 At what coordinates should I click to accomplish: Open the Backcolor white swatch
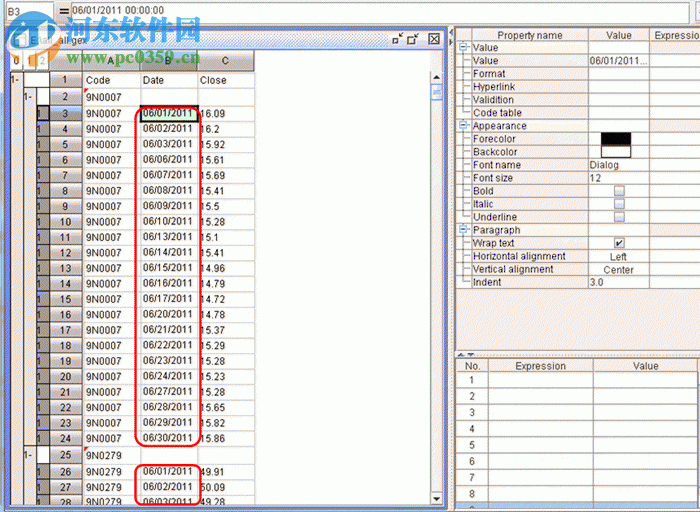point(616,151)
